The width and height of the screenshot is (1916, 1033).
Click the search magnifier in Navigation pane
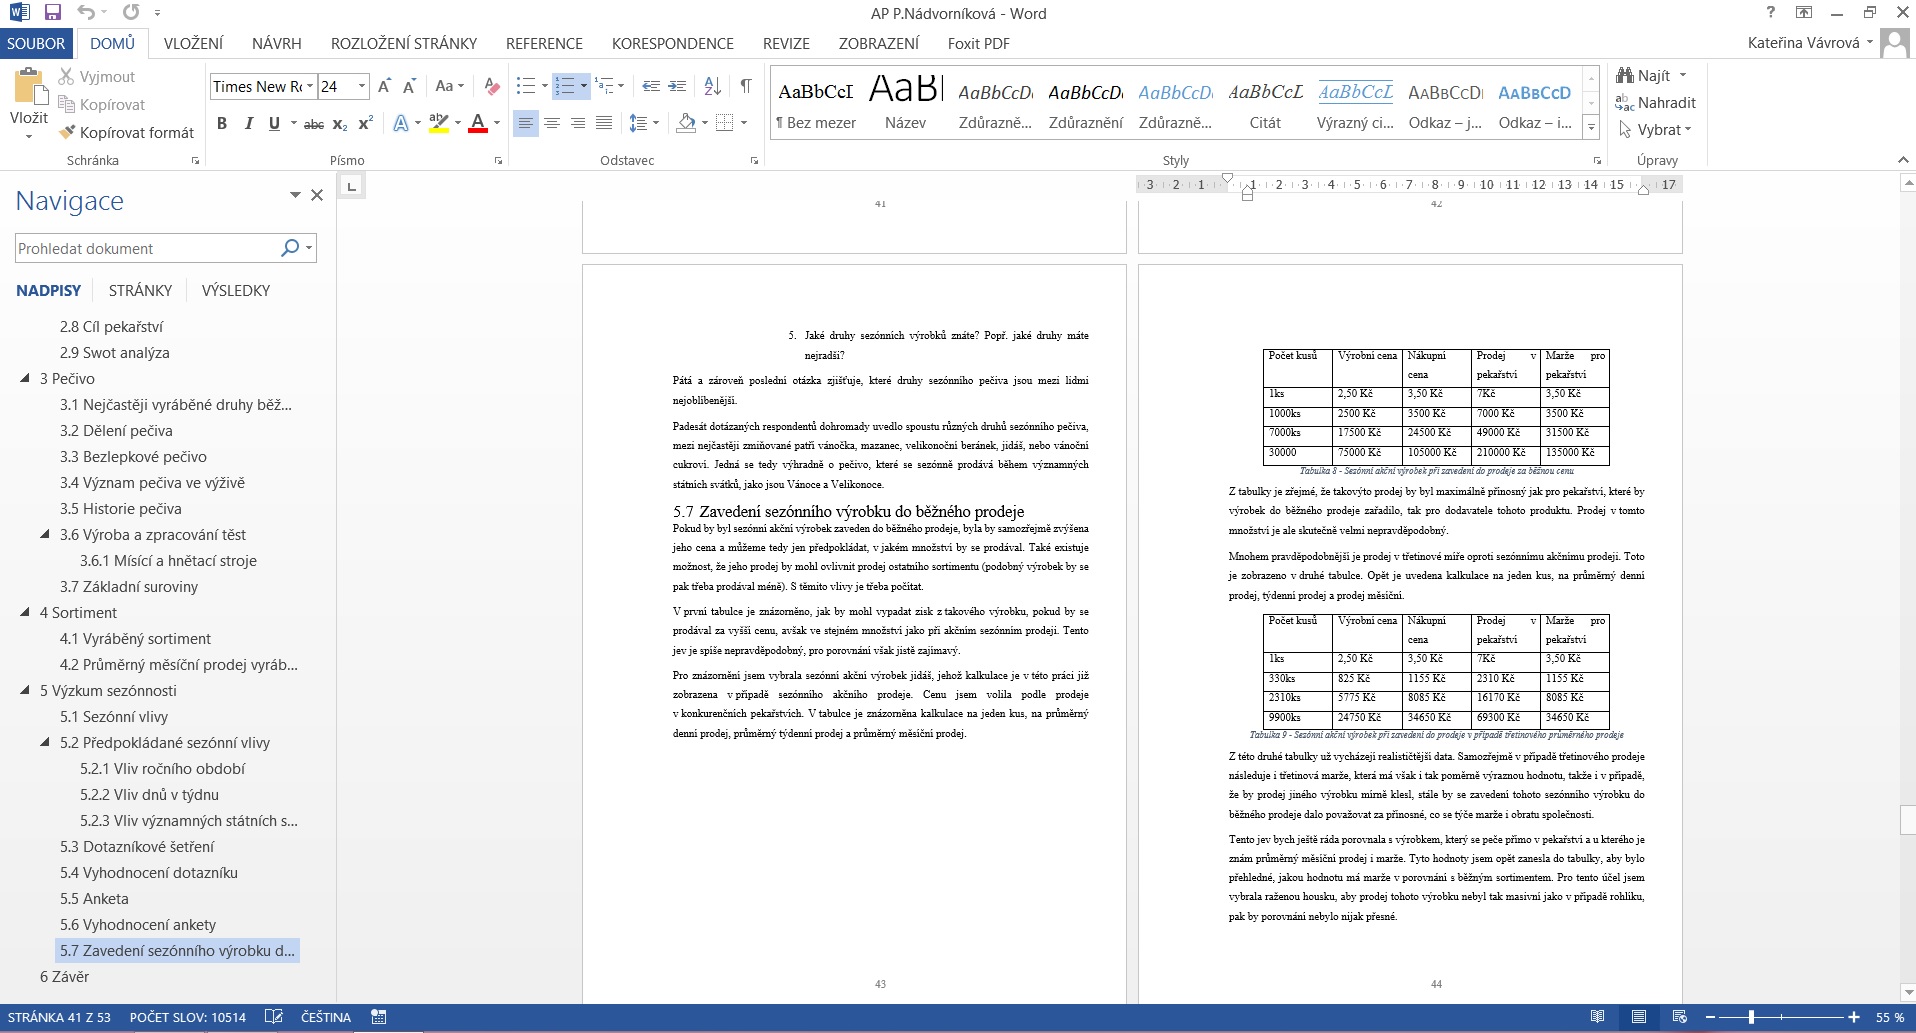click(290, 247)
